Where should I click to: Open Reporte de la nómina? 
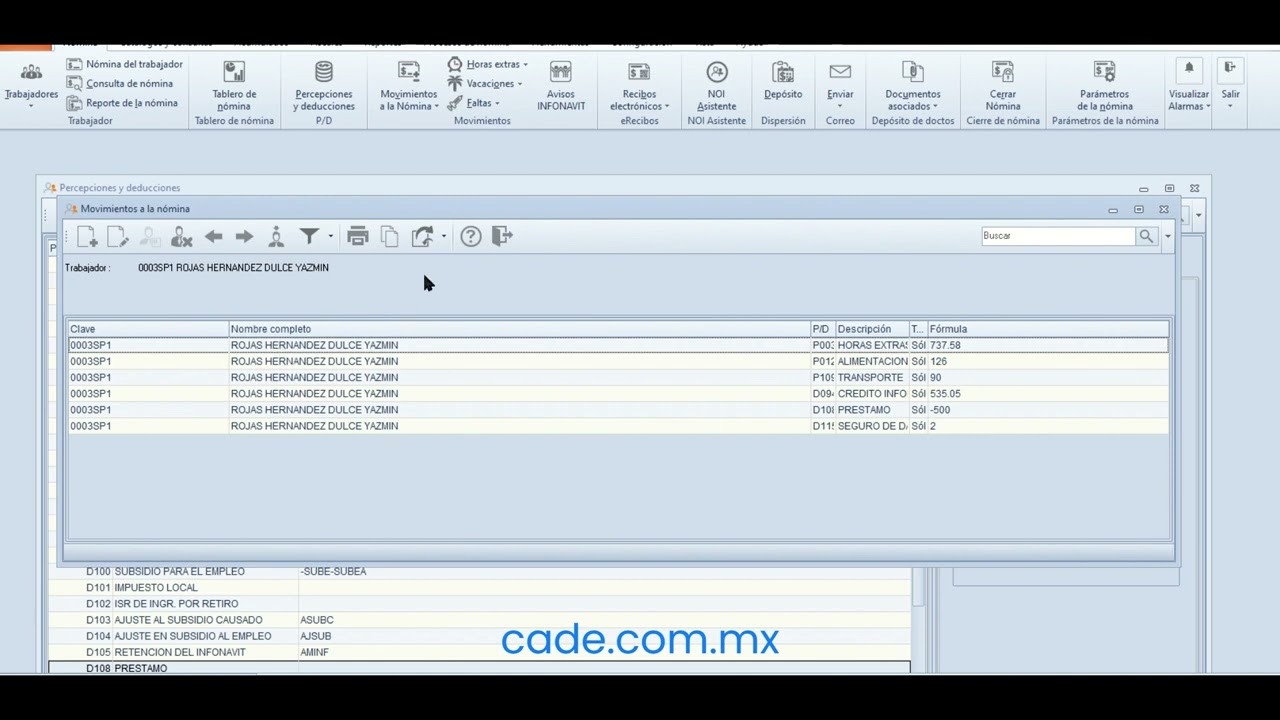122,102
